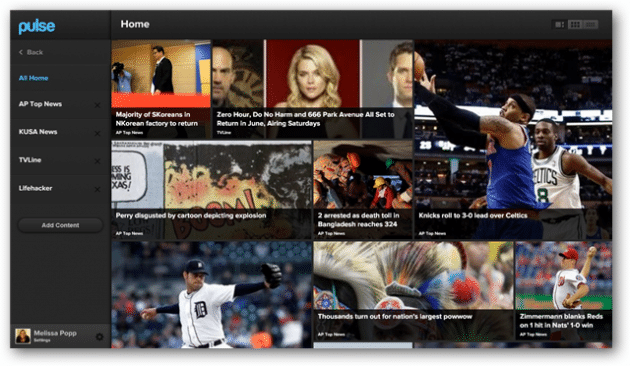Open Zero Hour, Do No Harm story

313,89
